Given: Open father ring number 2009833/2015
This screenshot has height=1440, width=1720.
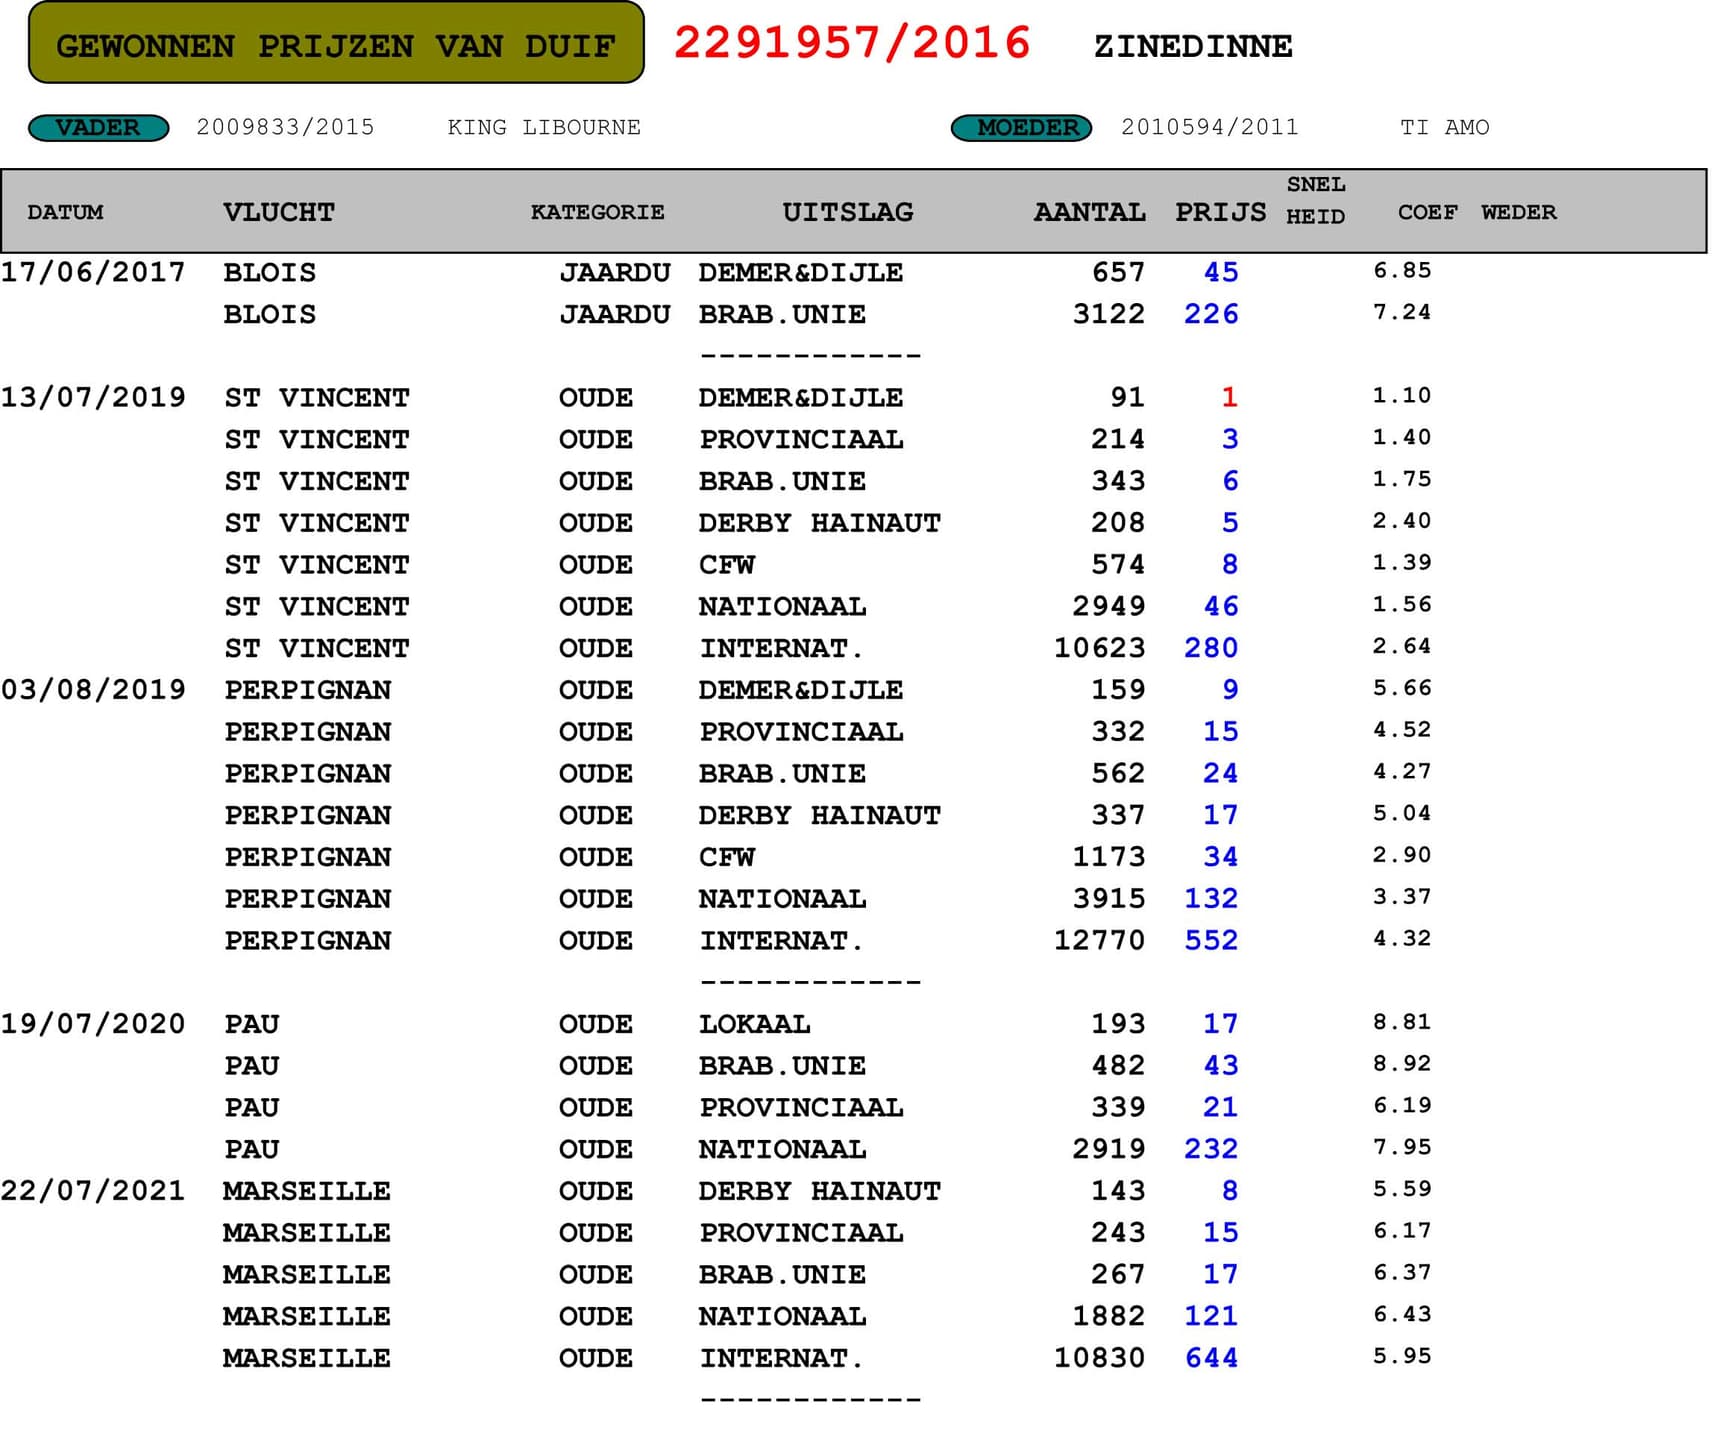Looking at the screenshot, I should pos(285,128).
